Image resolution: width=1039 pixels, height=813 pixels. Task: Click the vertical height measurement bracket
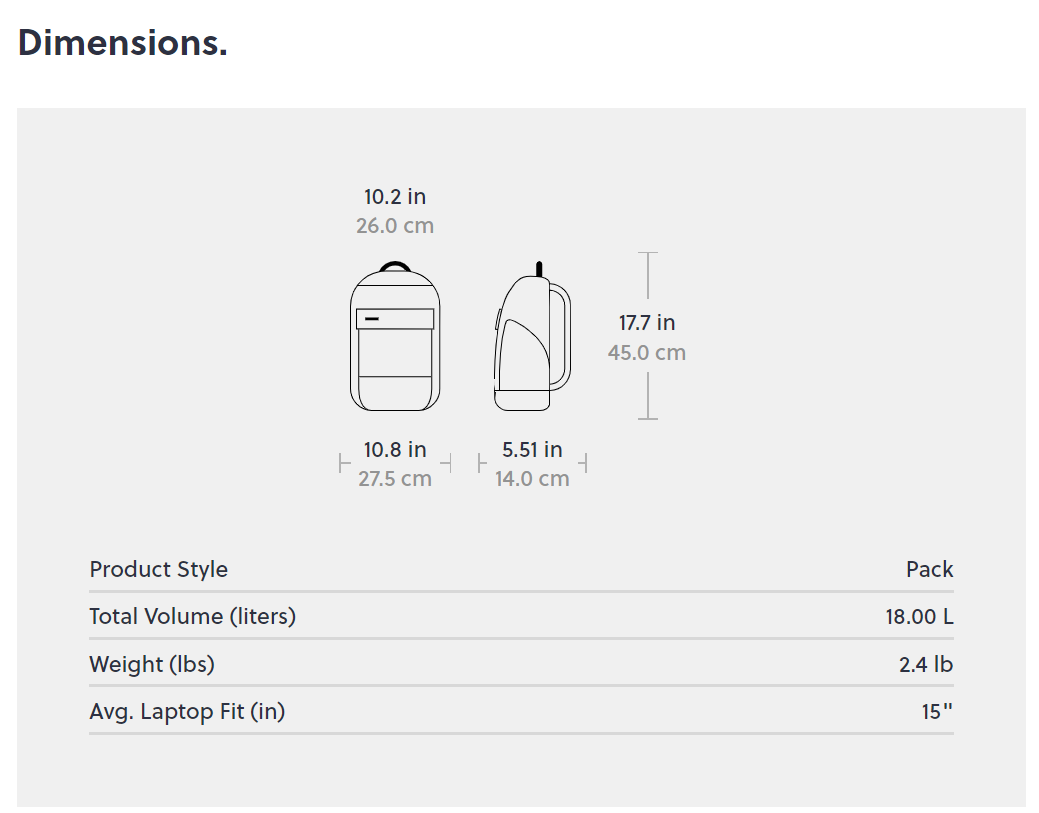tap(647, 336)
